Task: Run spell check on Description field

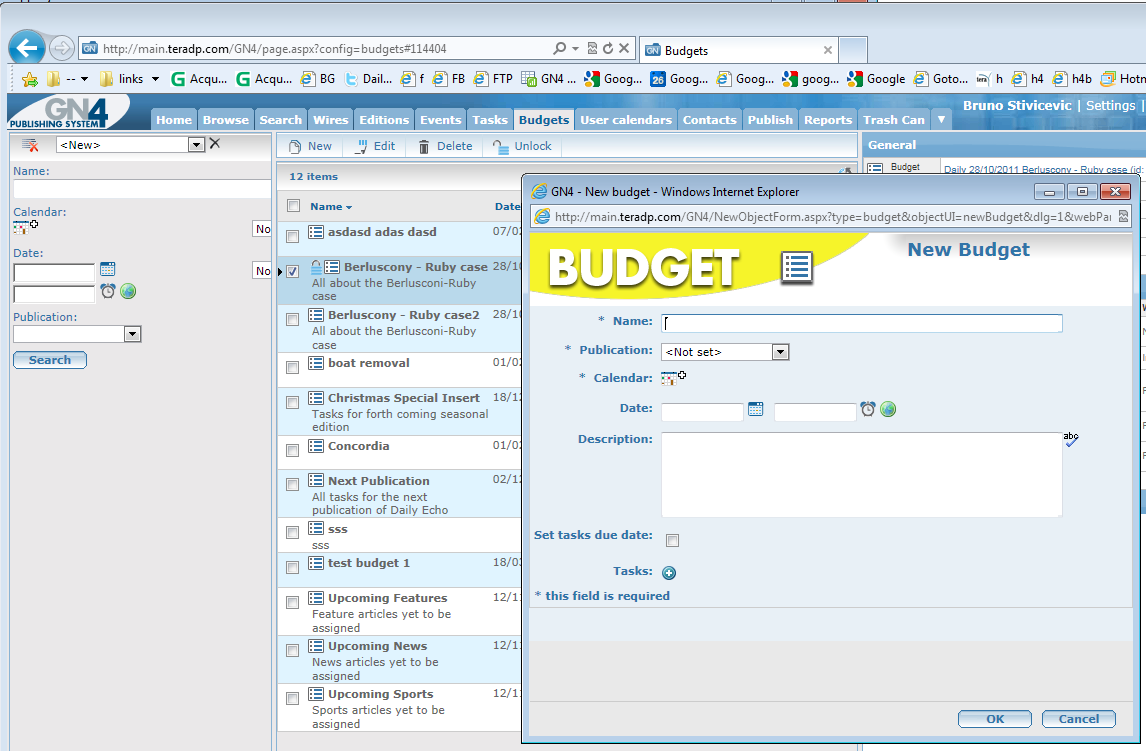Action: [x=1071, y=439]
